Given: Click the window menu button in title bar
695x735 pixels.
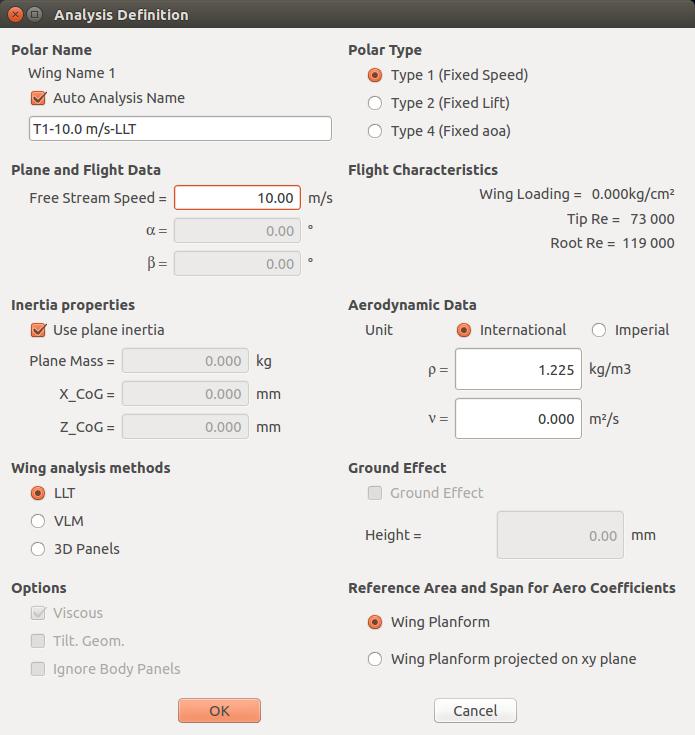Looking at the screenshot, I should [x=35, y=15].
